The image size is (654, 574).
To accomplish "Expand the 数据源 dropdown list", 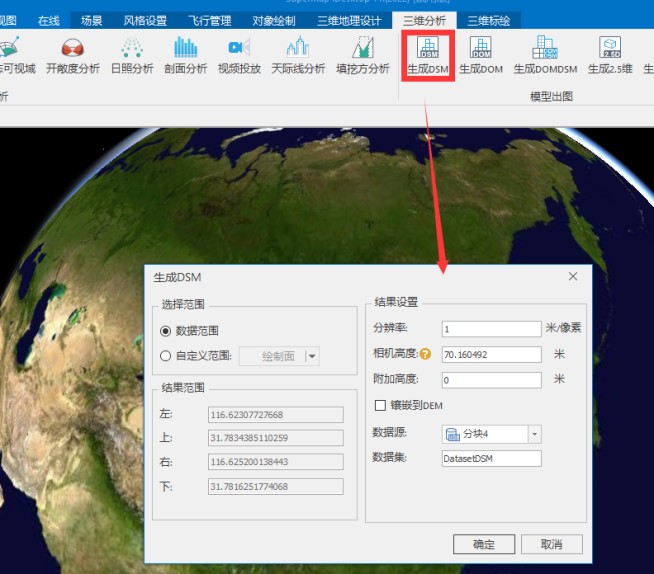I will [x=534, y=434].
